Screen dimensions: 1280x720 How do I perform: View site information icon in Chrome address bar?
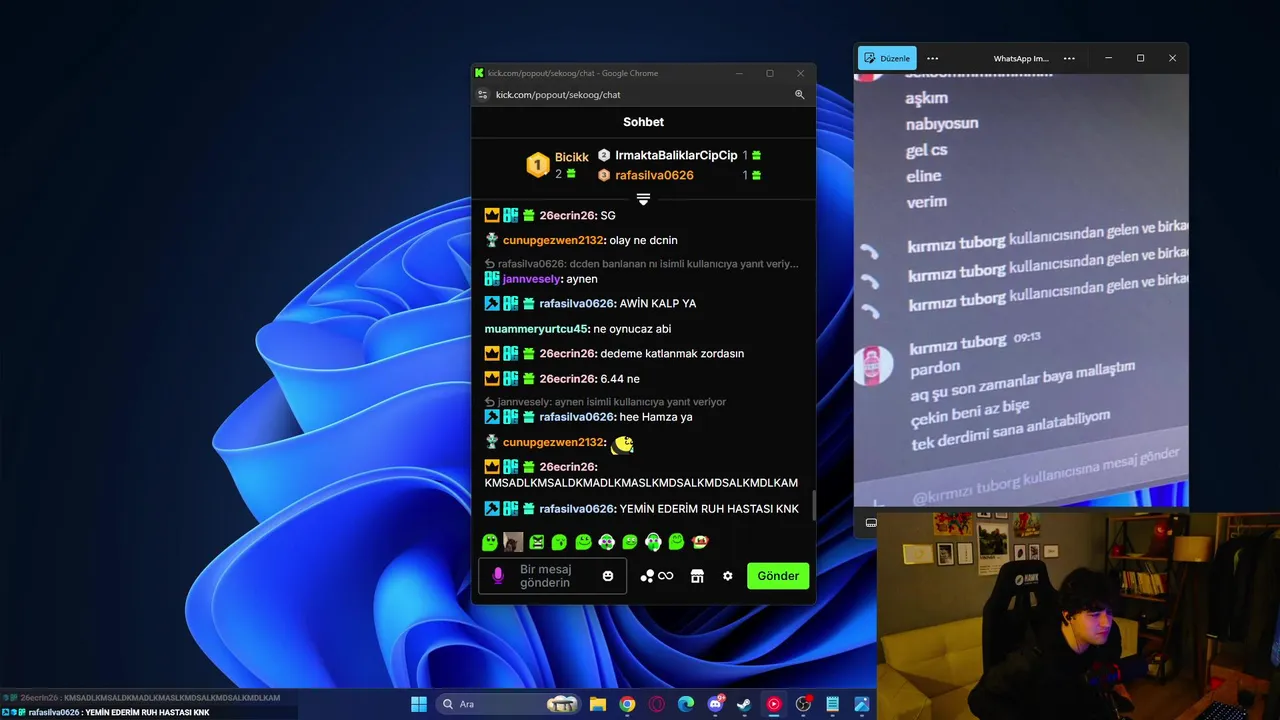tap(482, 95)
